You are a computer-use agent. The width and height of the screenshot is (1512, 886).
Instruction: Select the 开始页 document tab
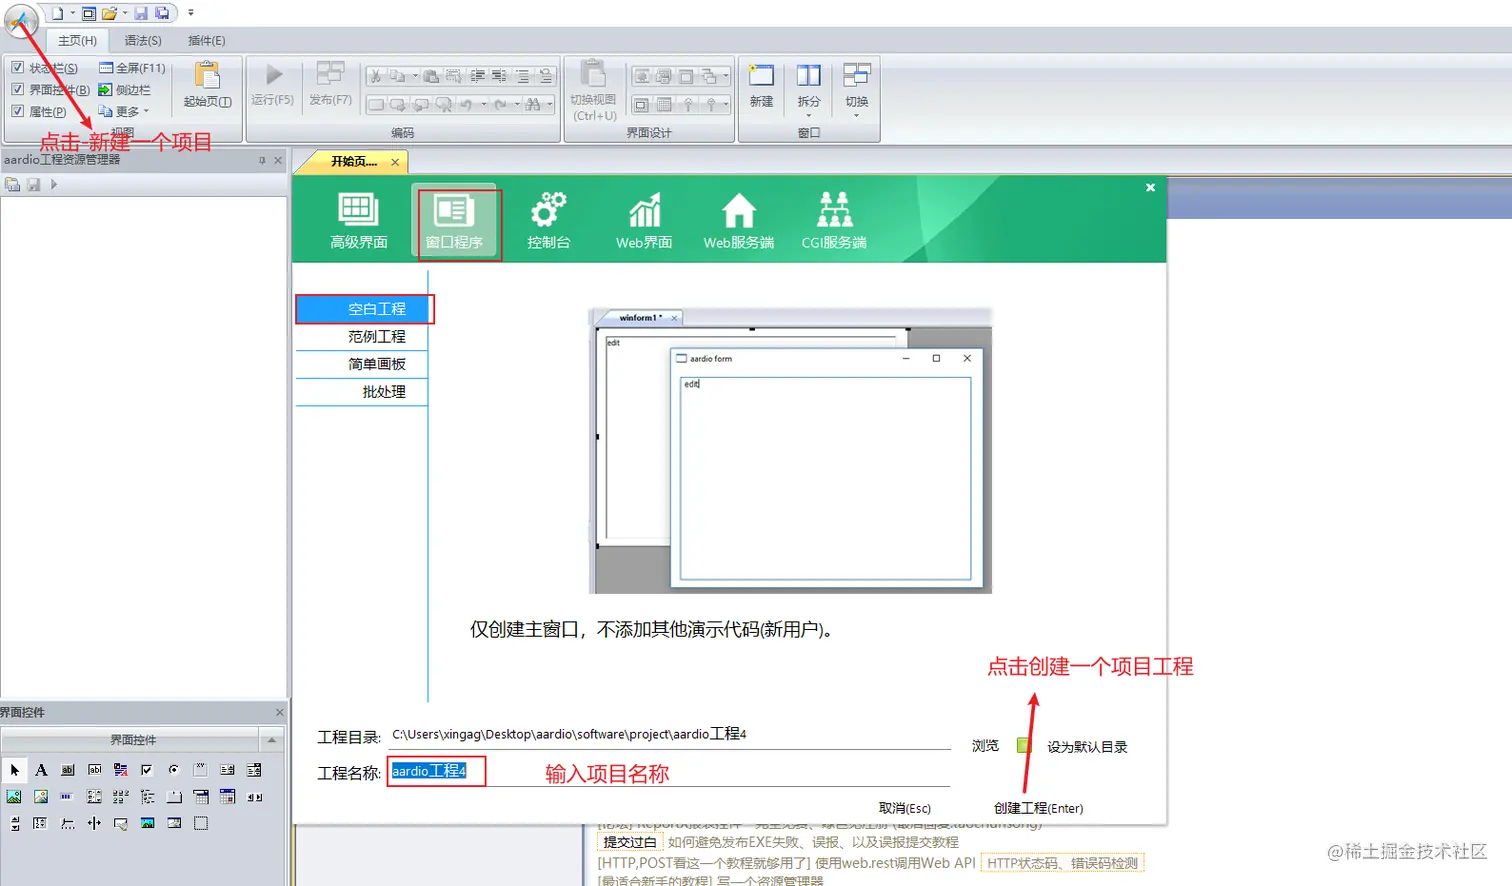tap(354, 161)
